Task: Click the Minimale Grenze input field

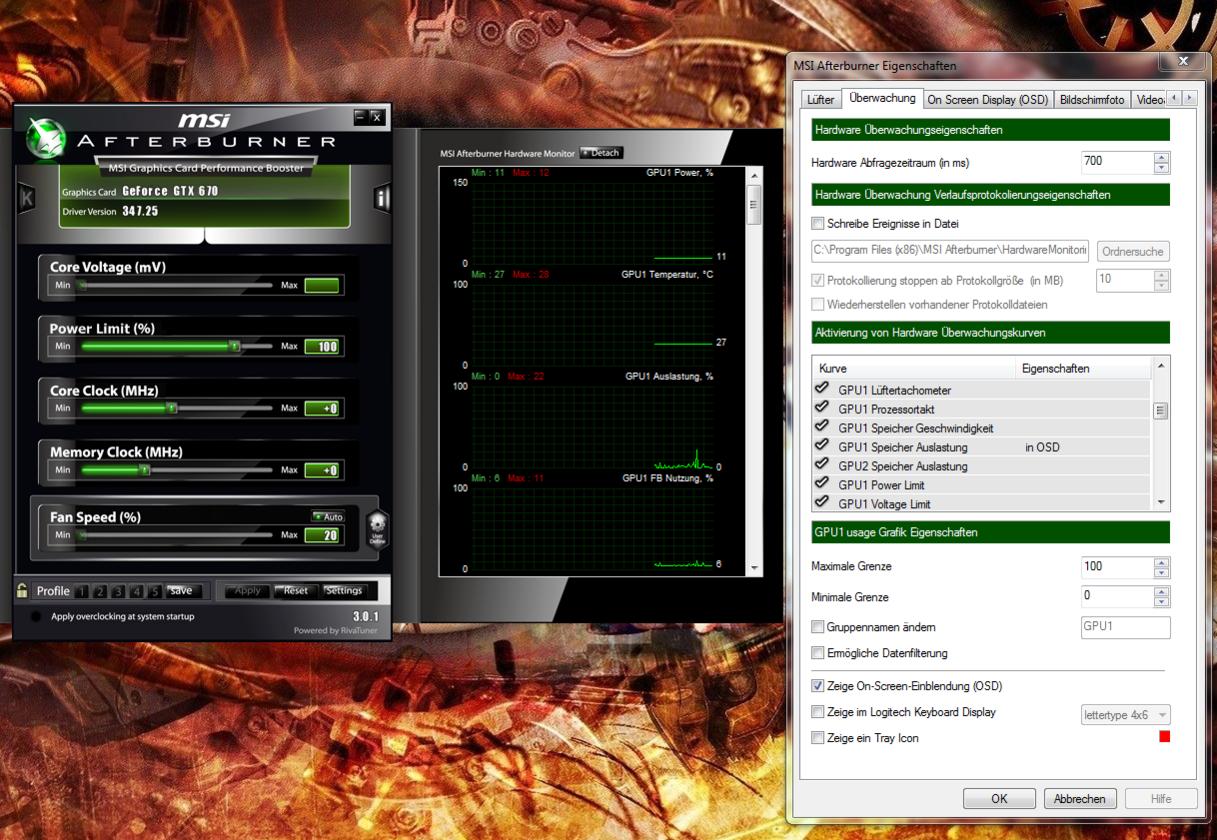Action: click(1117, 596)
